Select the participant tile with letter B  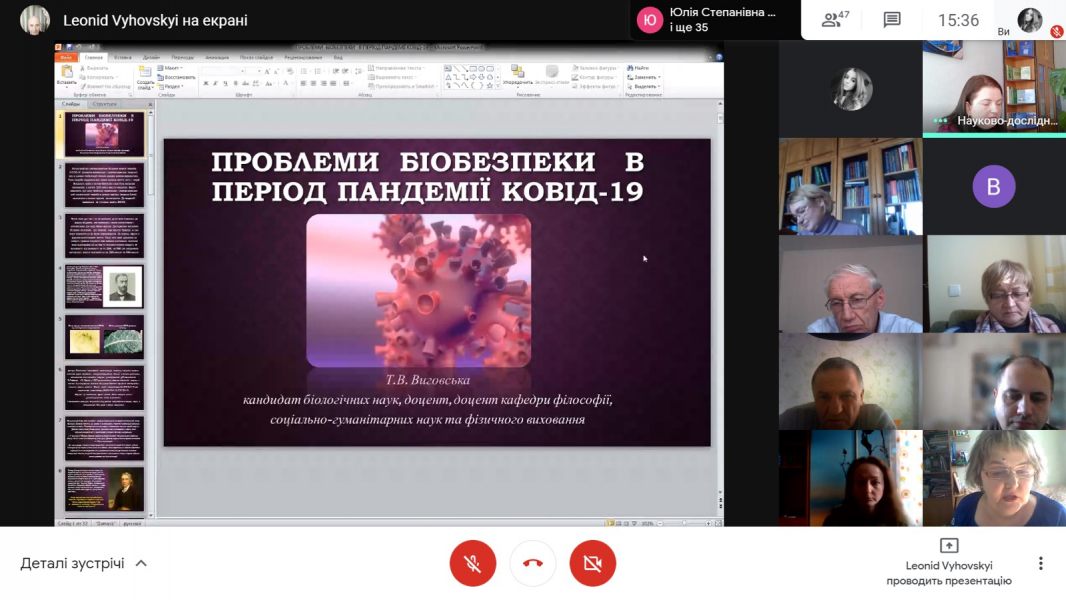pos(993,187)
